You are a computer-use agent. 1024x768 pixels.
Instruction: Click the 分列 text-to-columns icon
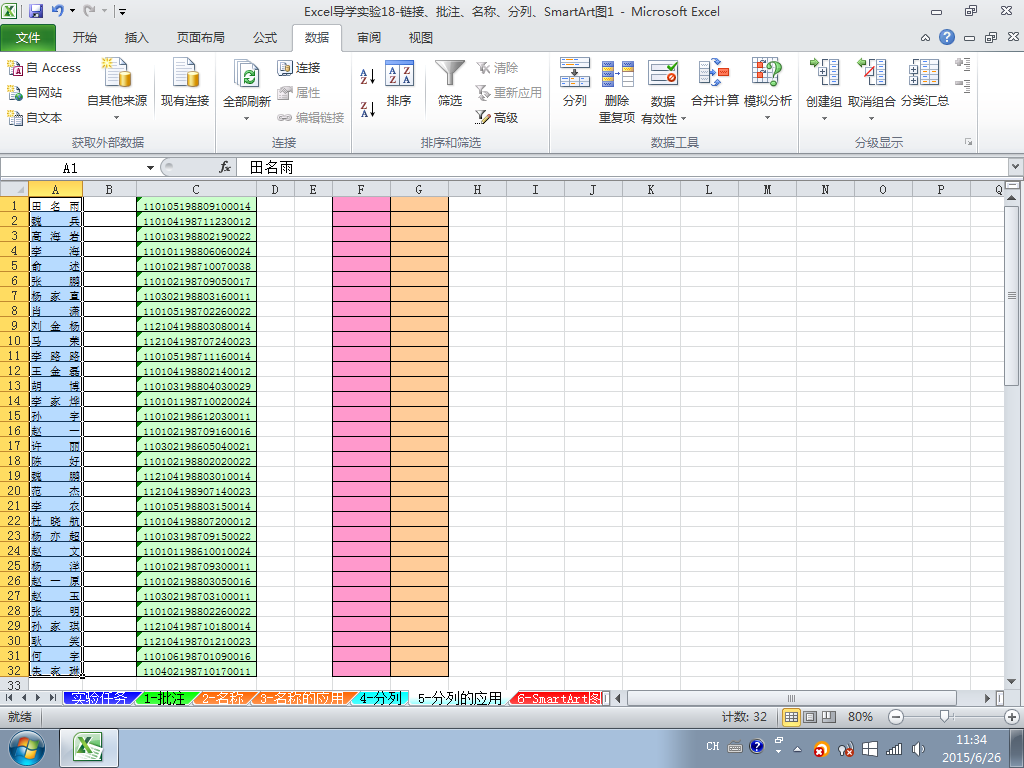pos(575,72)
